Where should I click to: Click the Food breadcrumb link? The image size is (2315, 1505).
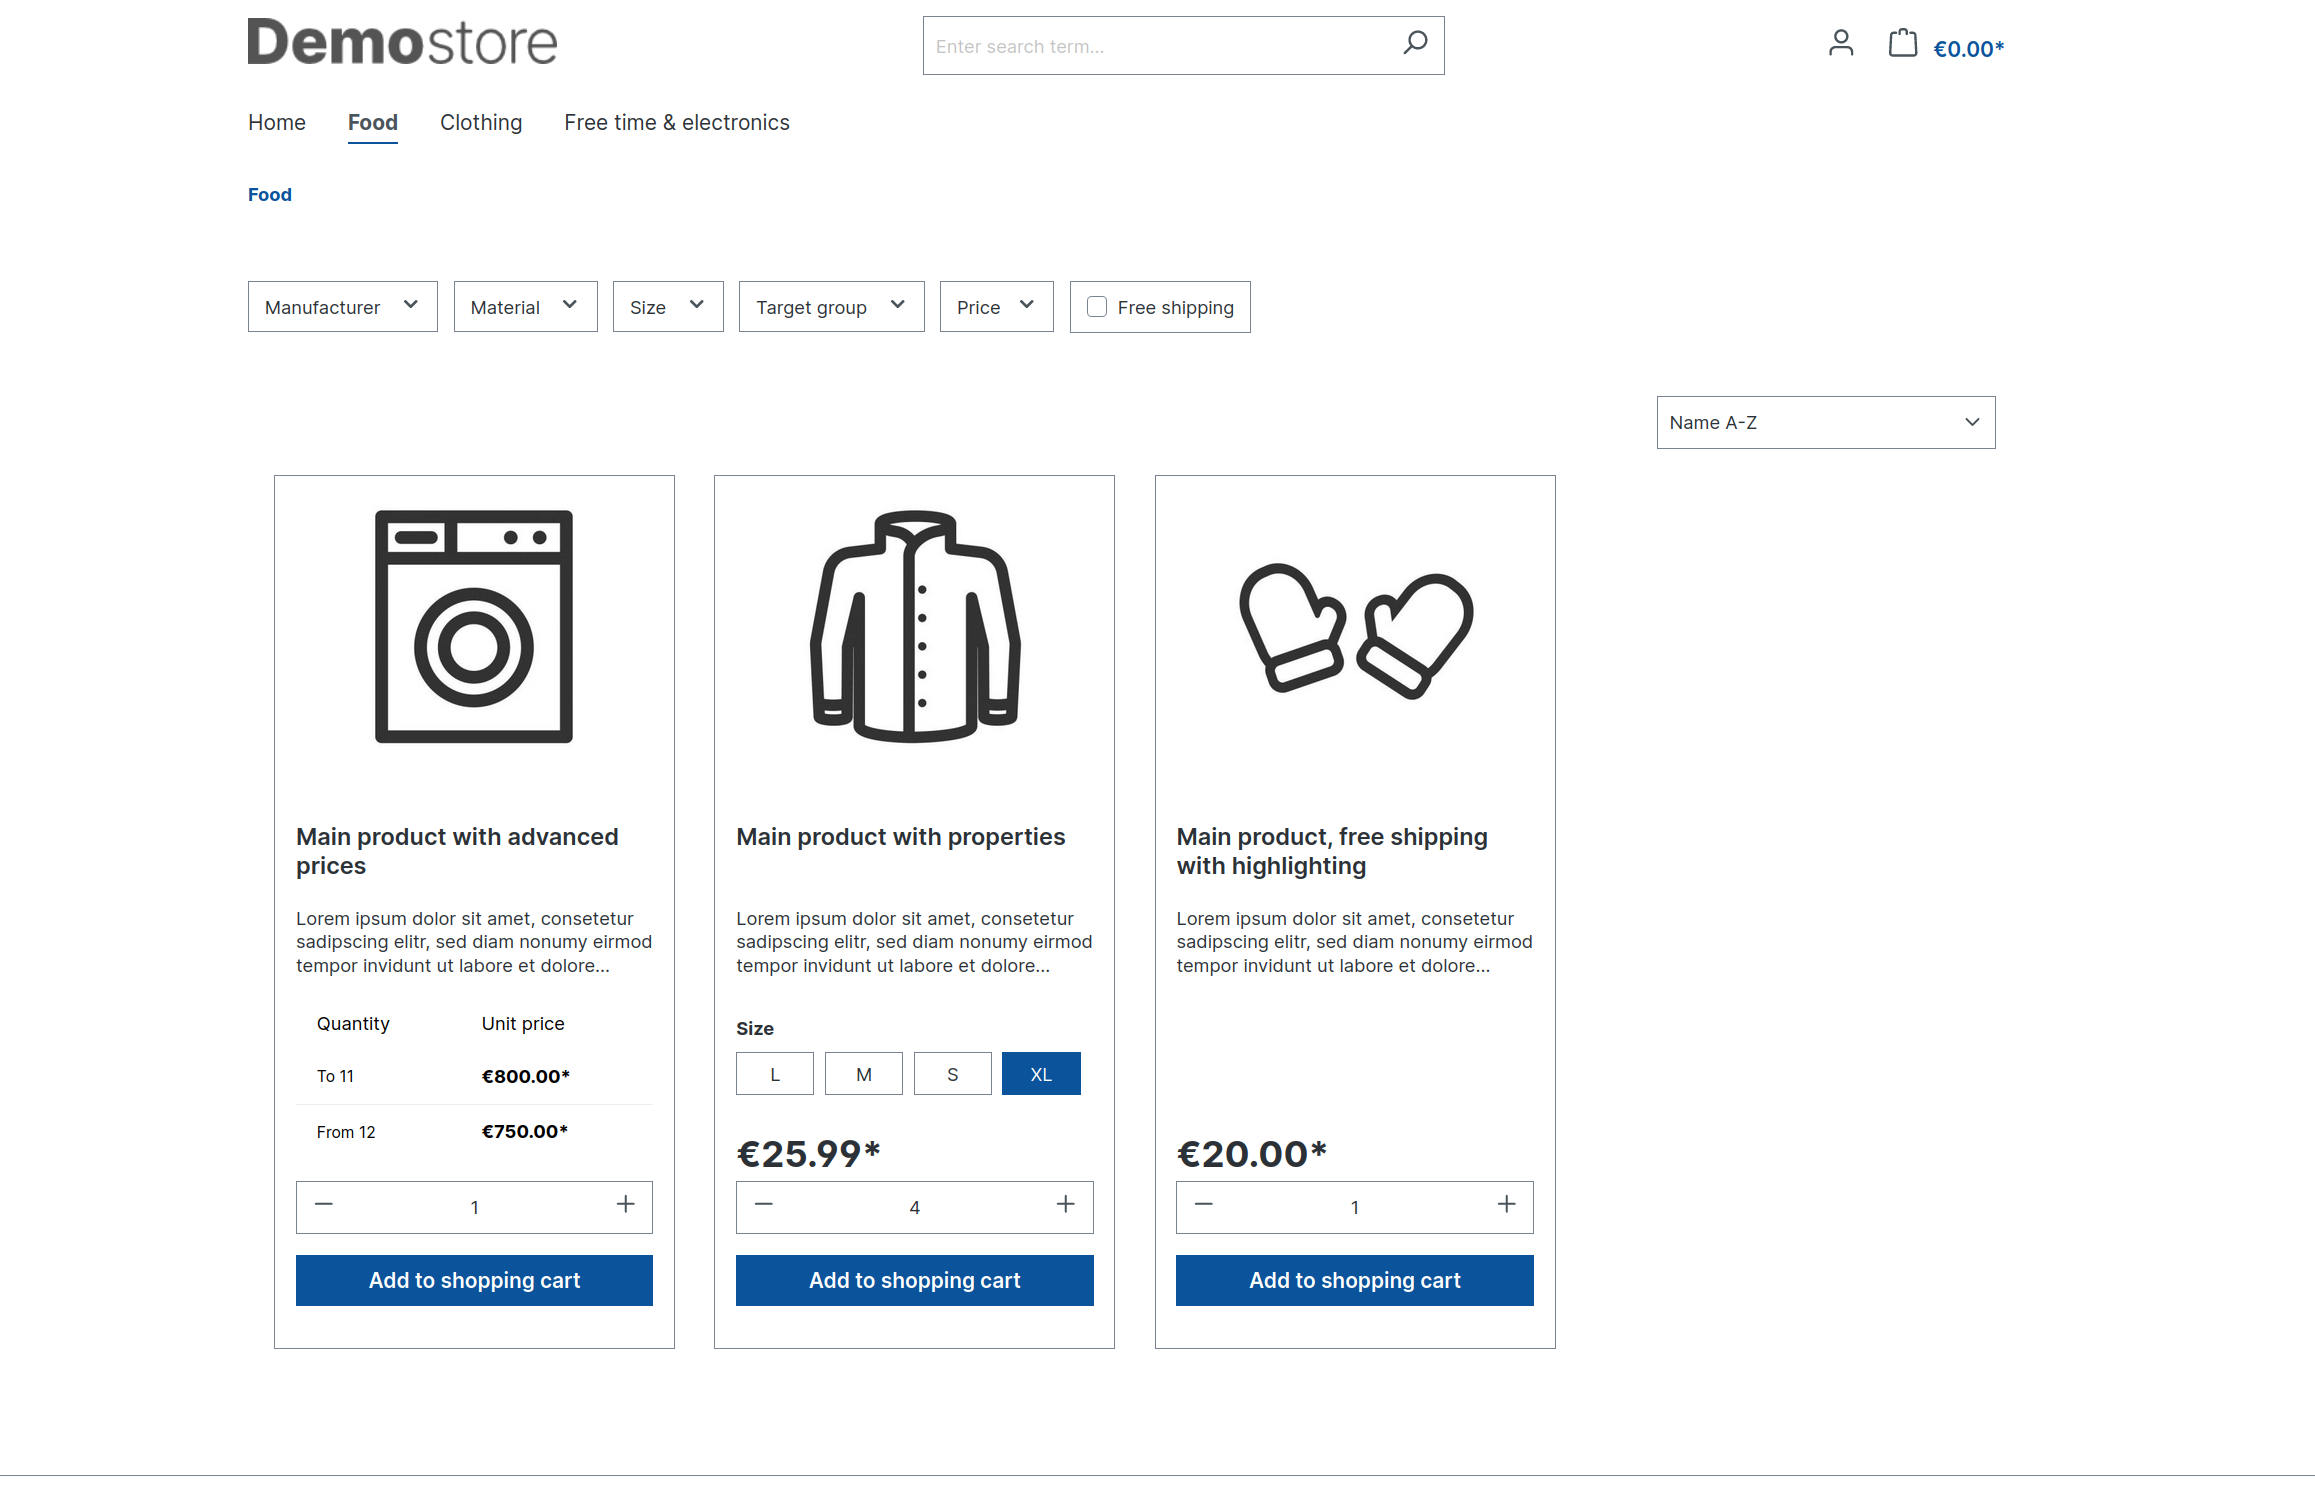[x=270, y=195]
